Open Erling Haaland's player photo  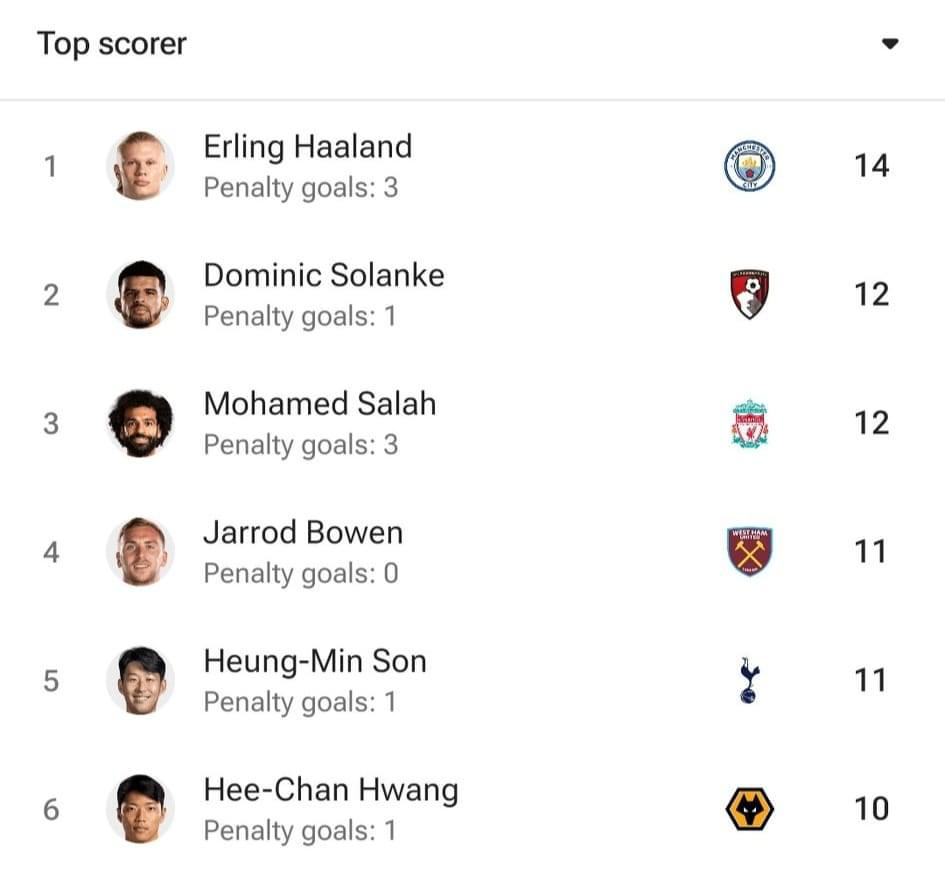(140, 166)
